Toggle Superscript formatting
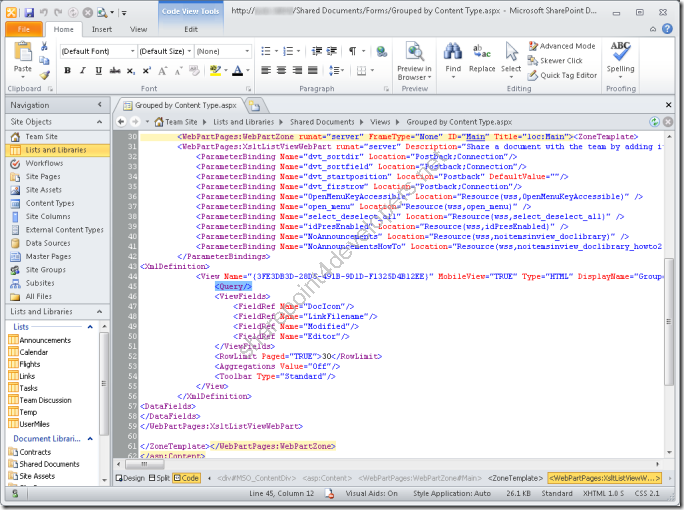This screenshot has width=684, height=510. [x=146, y=70]
